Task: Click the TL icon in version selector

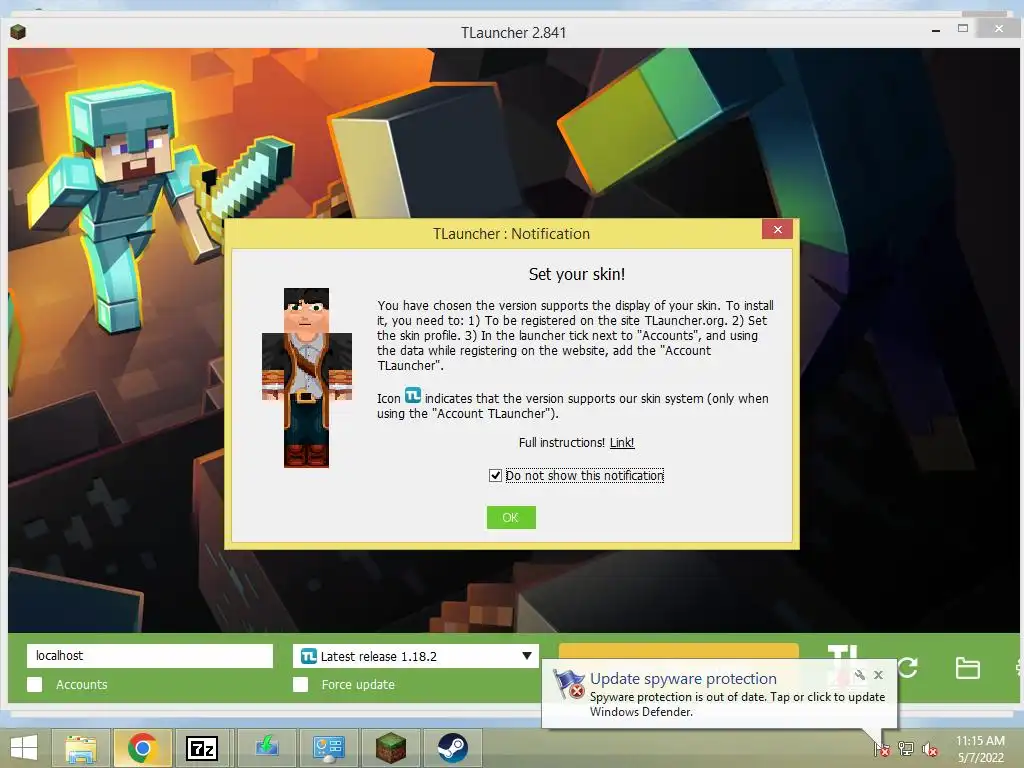Action: pos(308,656)
